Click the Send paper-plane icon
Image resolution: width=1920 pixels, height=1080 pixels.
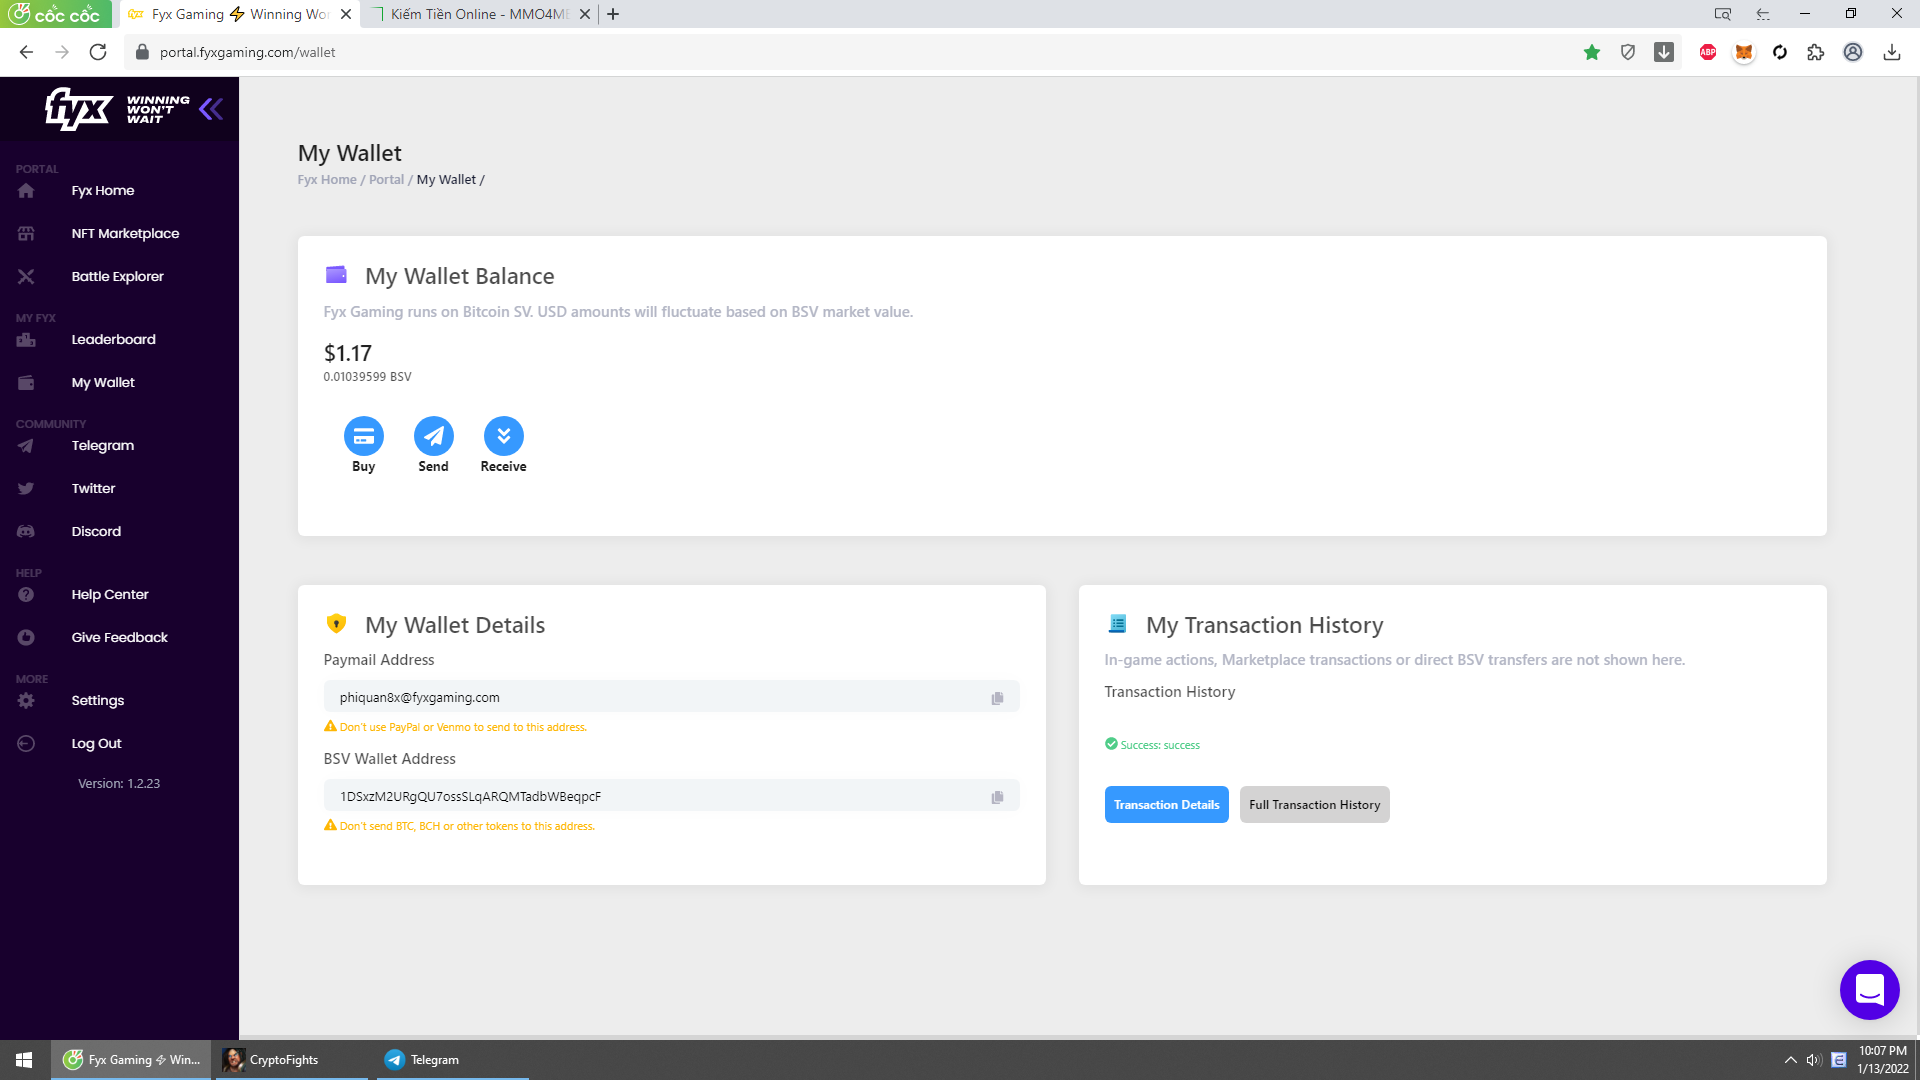[433, 436]
